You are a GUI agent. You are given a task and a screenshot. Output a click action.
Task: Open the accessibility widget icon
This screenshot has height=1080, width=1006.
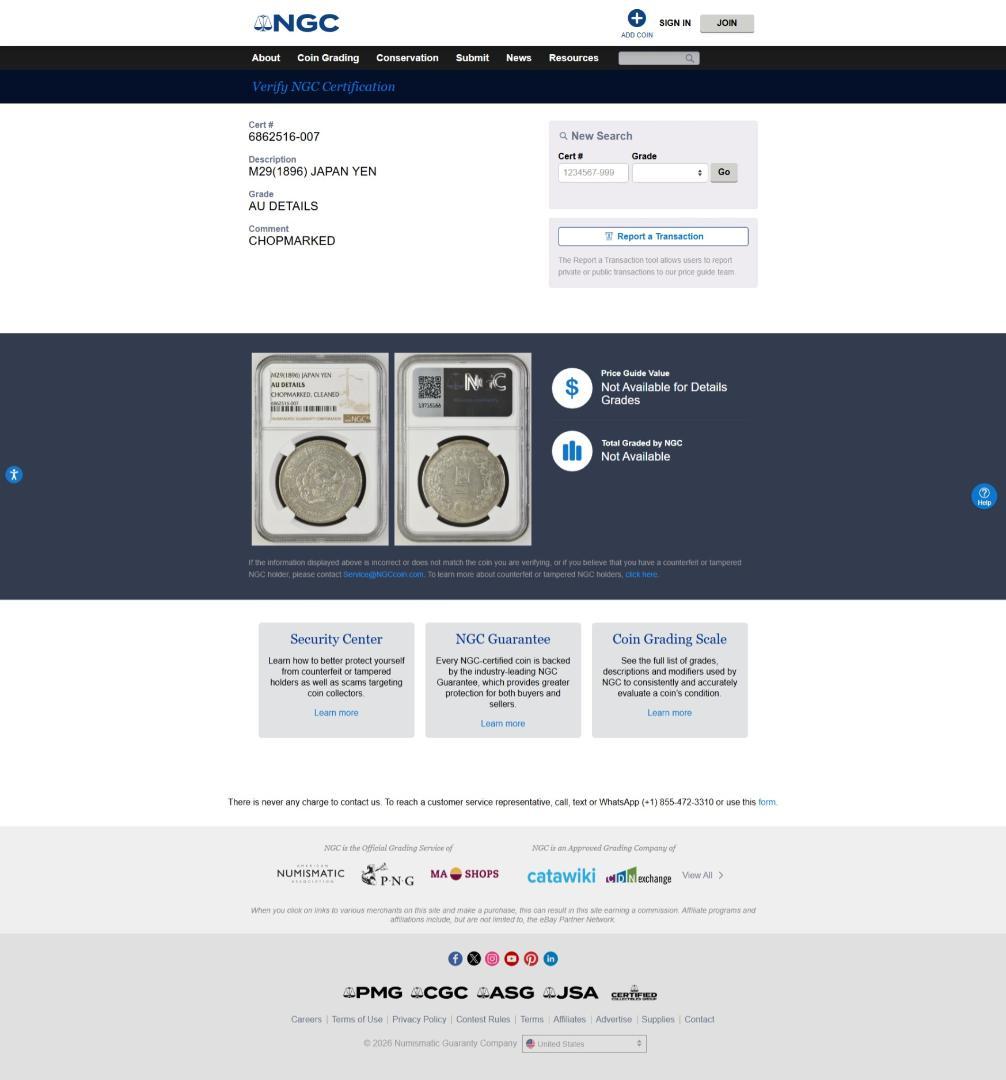[14, 475]
